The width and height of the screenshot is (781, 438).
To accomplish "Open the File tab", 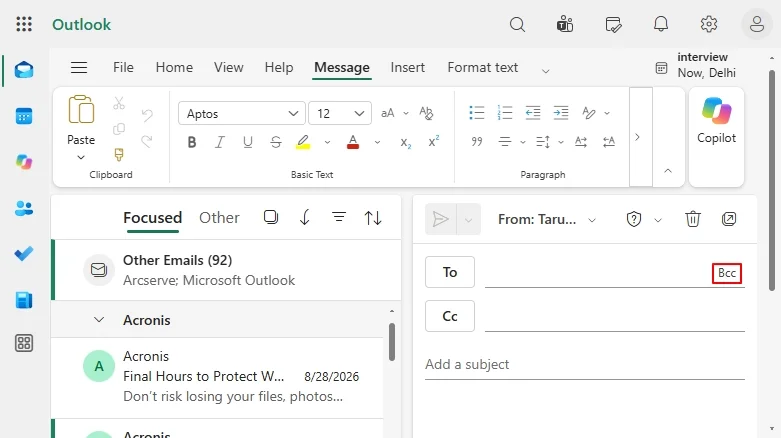I will pos(123,67).
